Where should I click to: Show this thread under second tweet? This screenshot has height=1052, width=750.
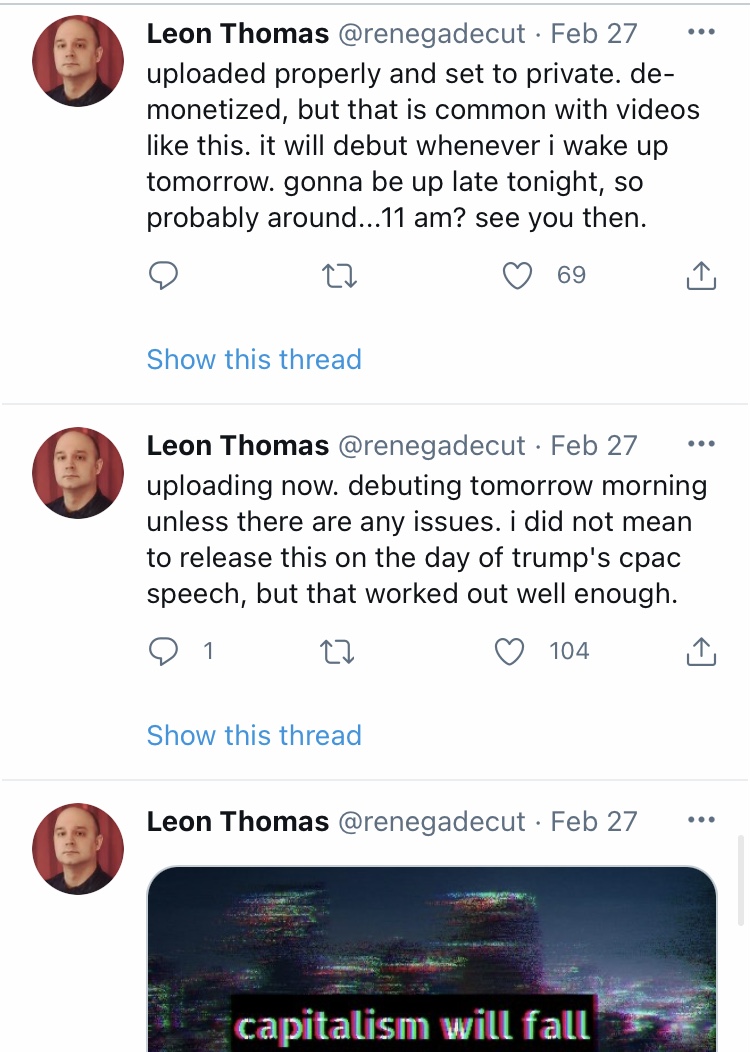pyautogui.click(x=254, y=735)
